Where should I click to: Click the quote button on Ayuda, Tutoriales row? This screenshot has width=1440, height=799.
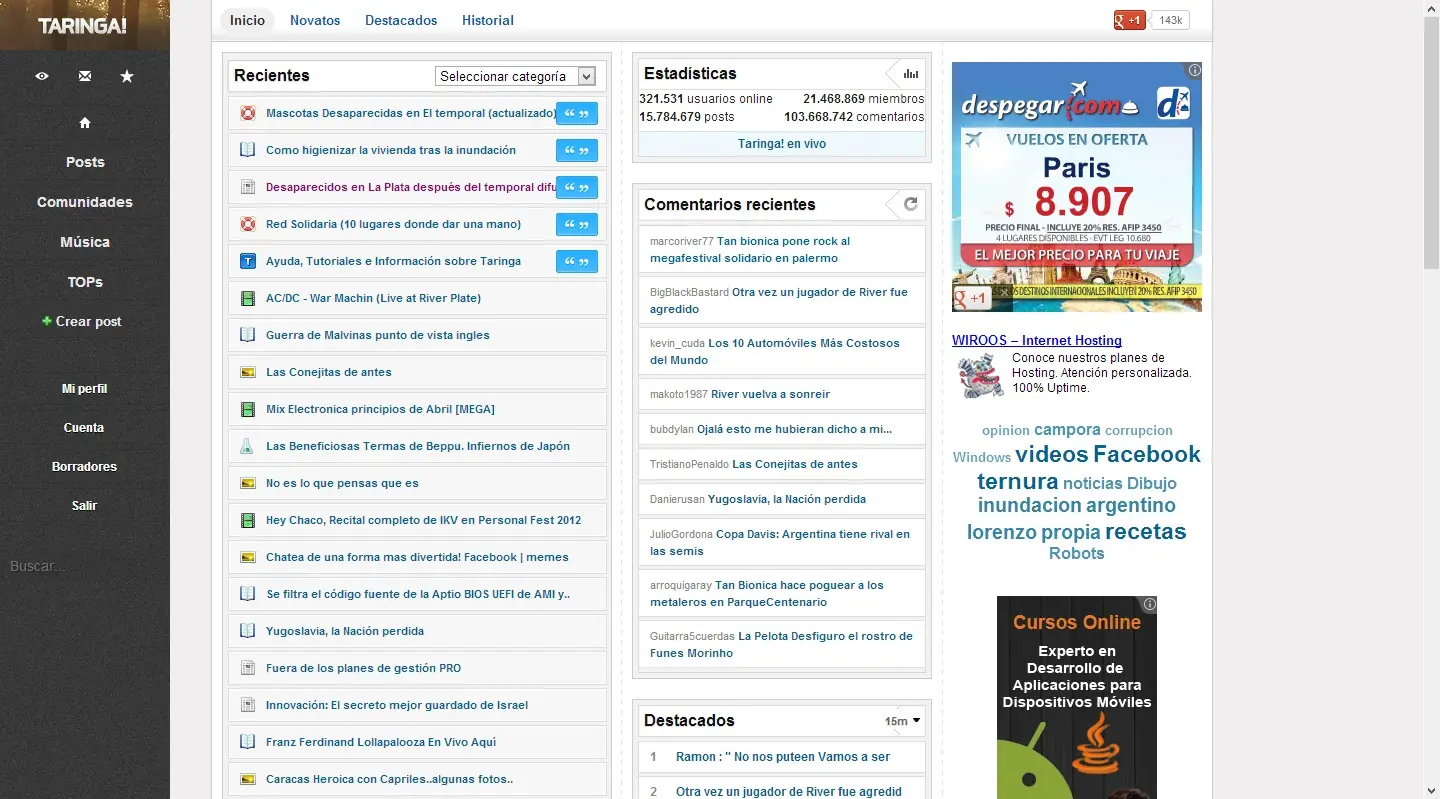point(577,261)
